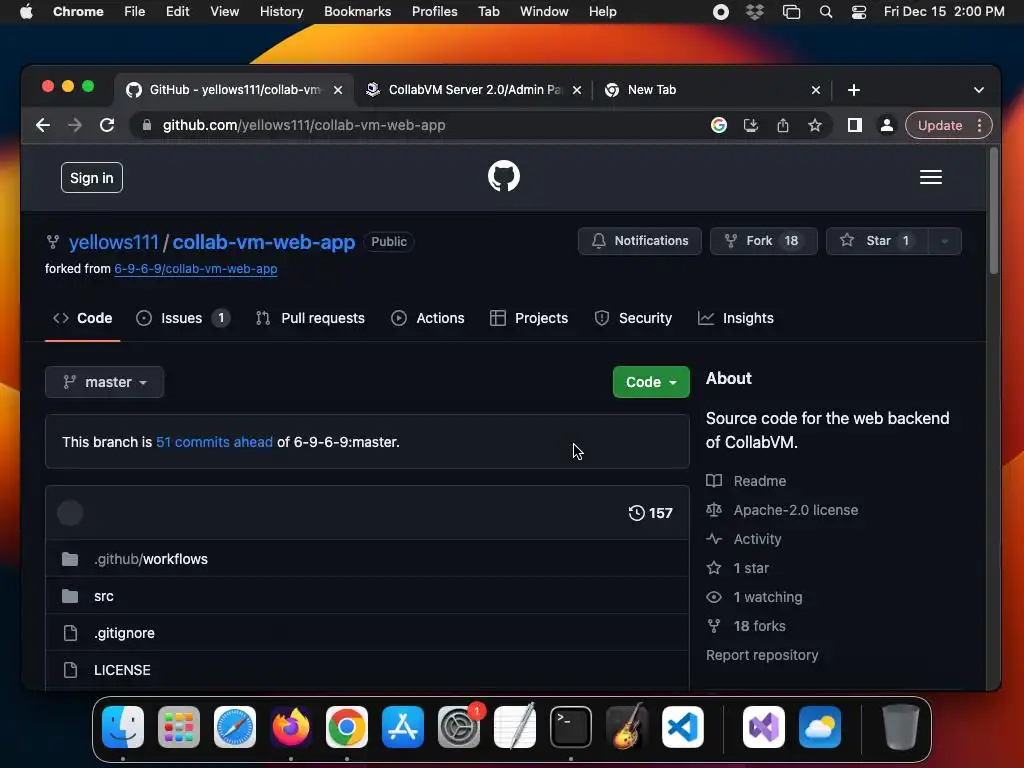This screenshot has height=768, width=1024.
Task: Open the Chrome tab search chevron
Action: click(x=978, y=90)
